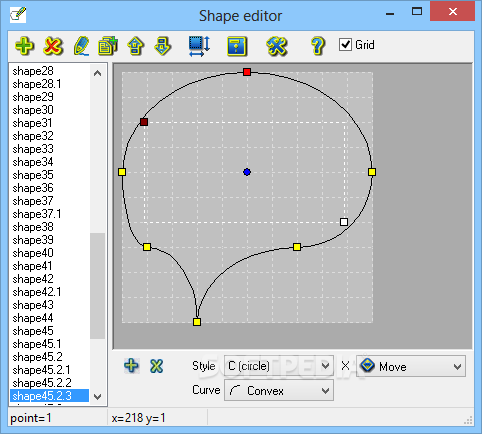The width and height of the screenshot is (482, 434).
Task: Select the white square control point
Action: click(x=344, y=222)
